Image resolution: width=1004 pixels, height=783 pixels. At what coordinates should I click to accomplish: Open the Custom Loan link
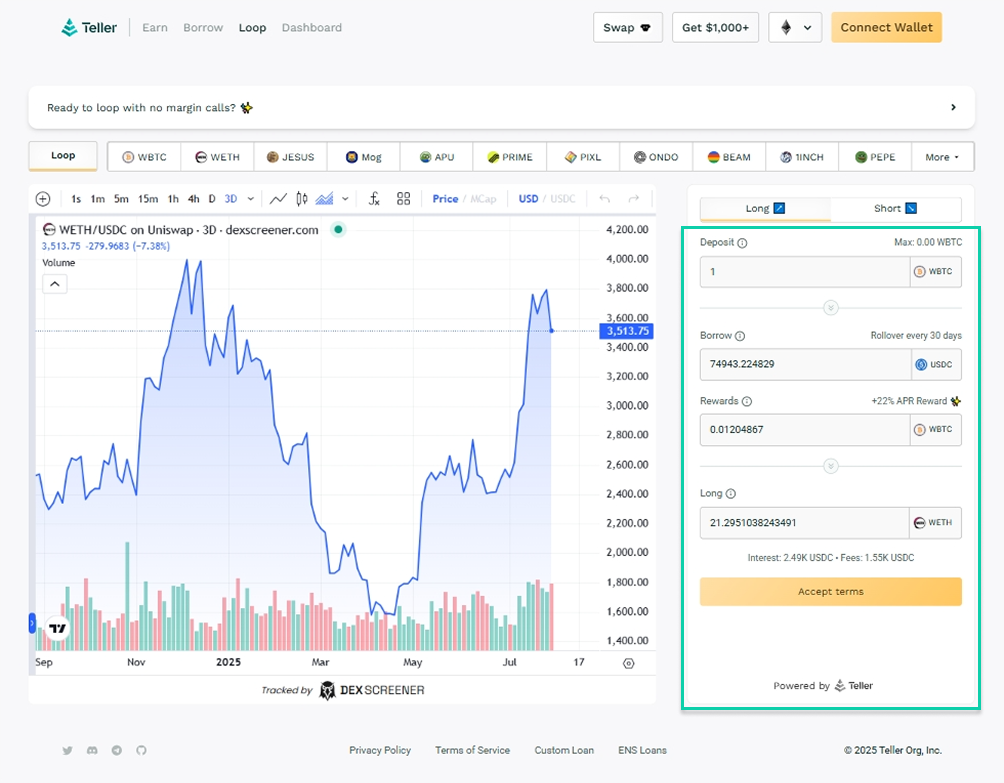[x=564, y=750]
